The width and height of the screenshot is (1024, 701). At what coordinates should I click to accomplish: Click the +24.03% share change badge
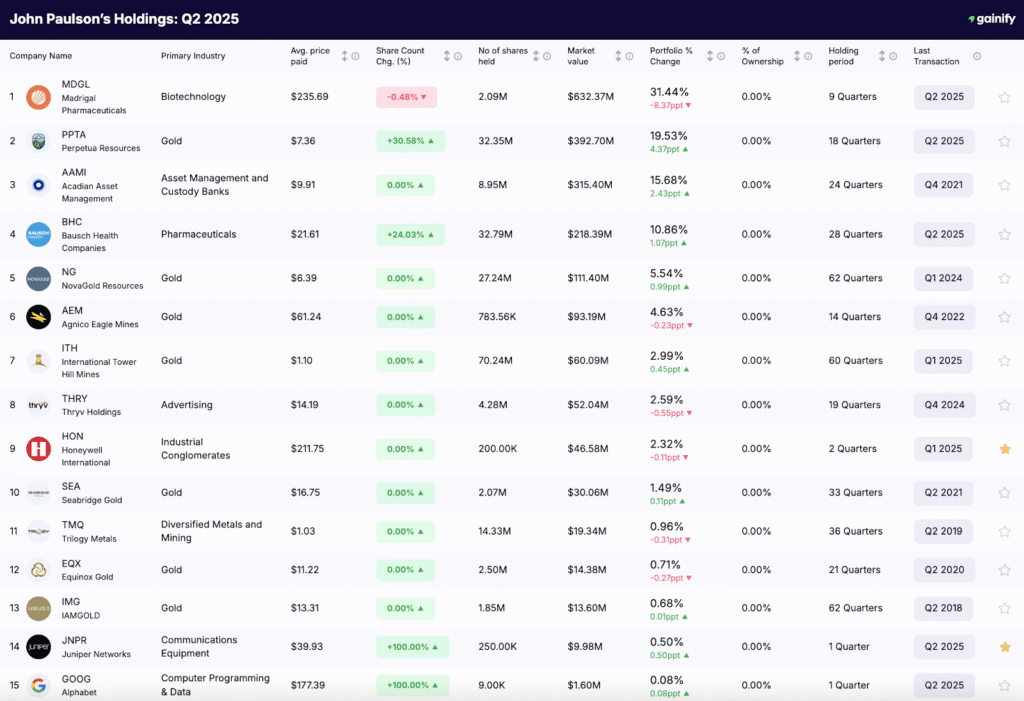click(x=410, y=235)
